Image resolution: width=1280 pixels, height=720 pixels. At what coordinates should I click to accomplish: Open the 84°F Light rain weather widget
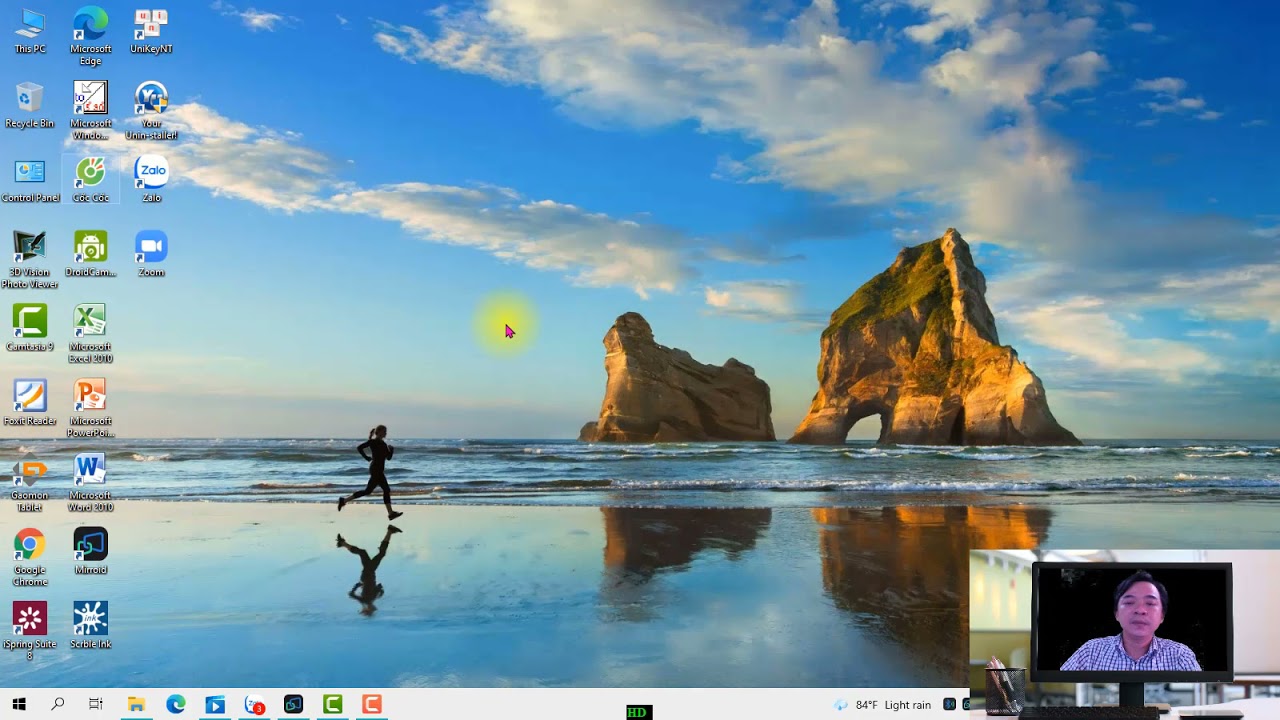click(x=883, y=705)
